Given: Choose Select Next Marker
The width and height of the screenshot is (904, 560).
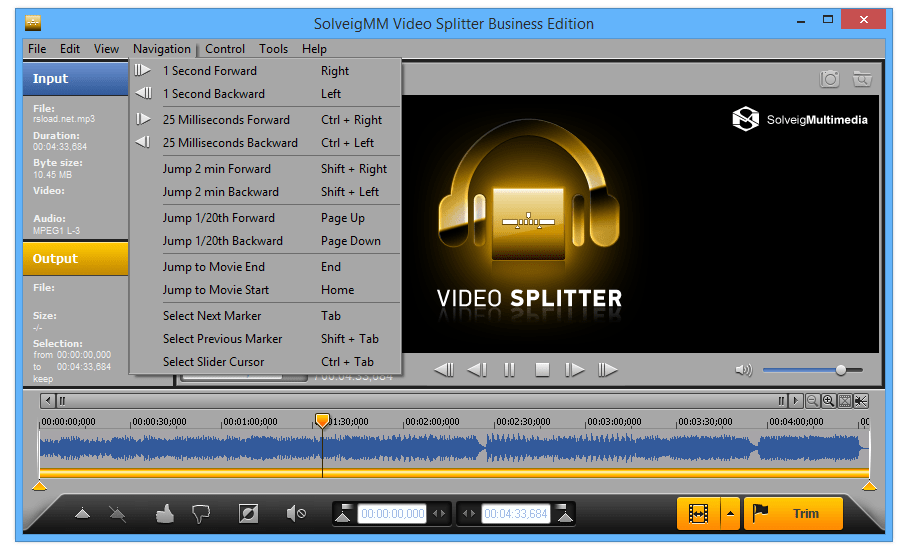Looking at the screenshot, I should click(x=265, y=316).
